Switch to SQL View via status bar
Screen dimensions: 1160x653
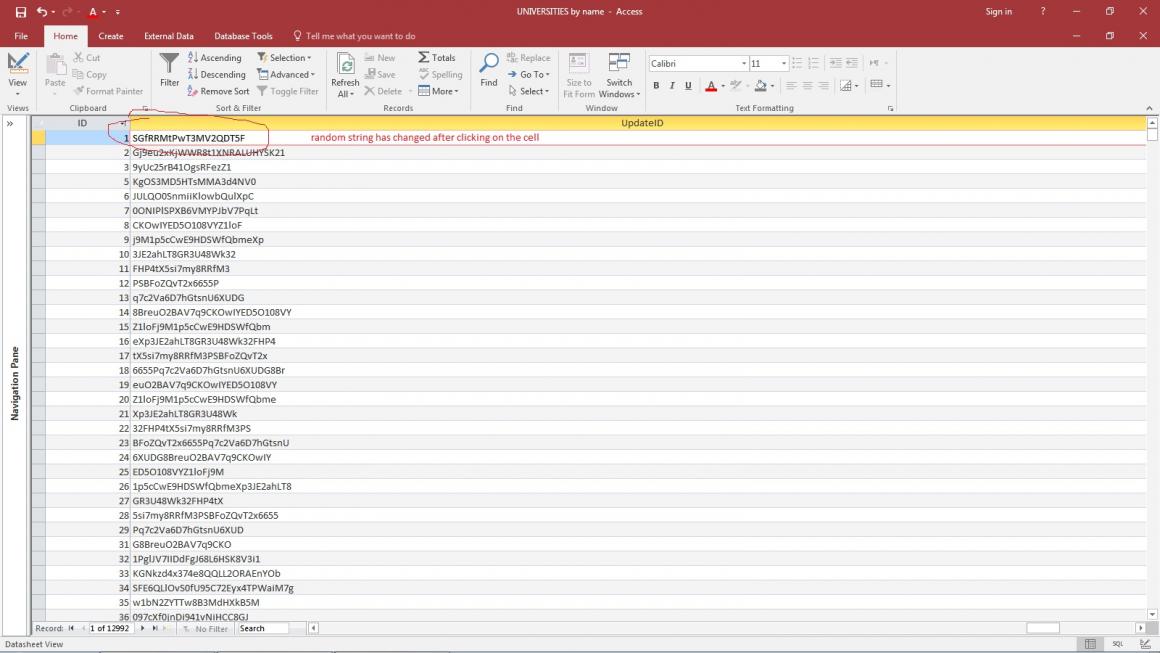click(x=1118, y=644)
